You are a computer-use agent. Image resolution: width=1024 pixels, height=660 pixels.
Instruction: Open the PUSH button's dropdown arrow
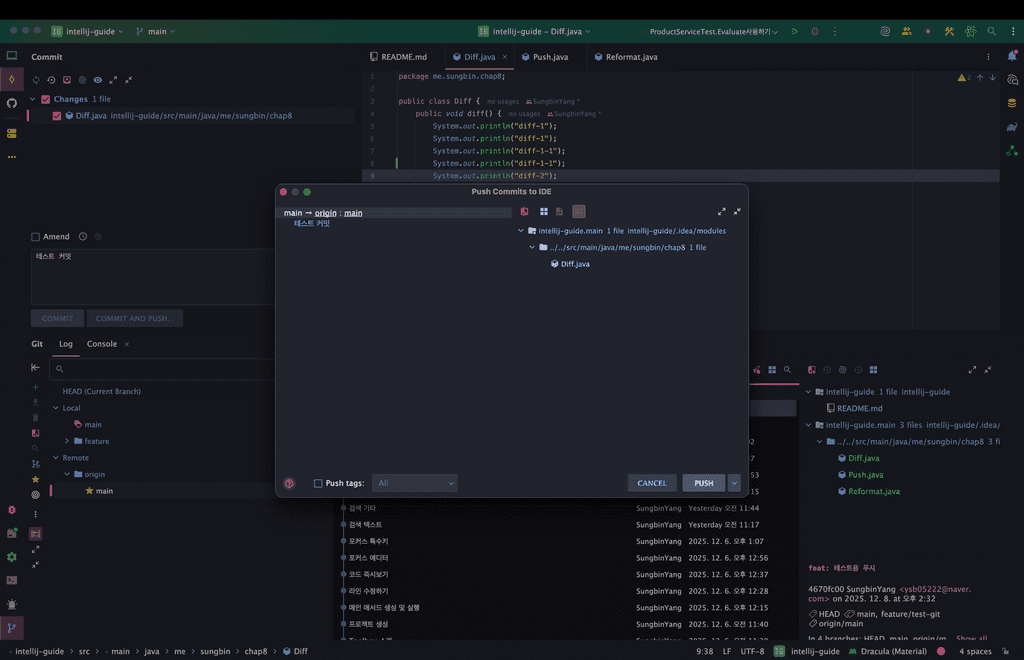pos(735,483)
